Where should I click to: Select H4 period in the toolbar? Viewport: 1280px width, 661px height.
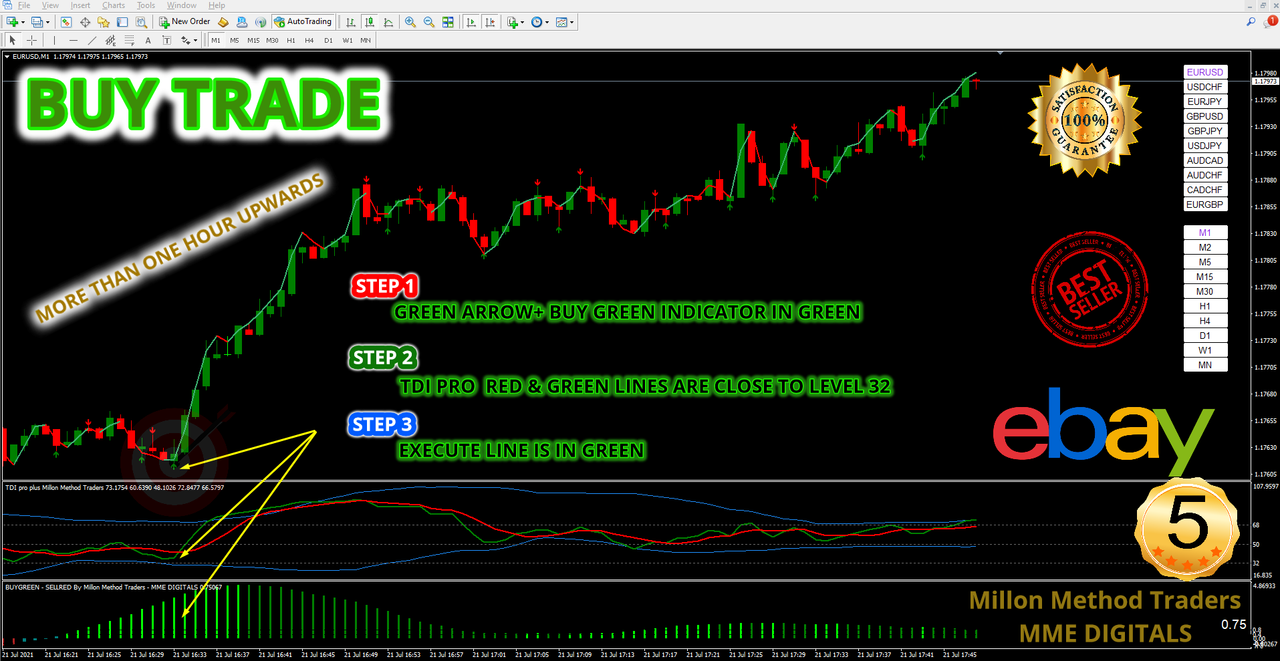(309, 40)
